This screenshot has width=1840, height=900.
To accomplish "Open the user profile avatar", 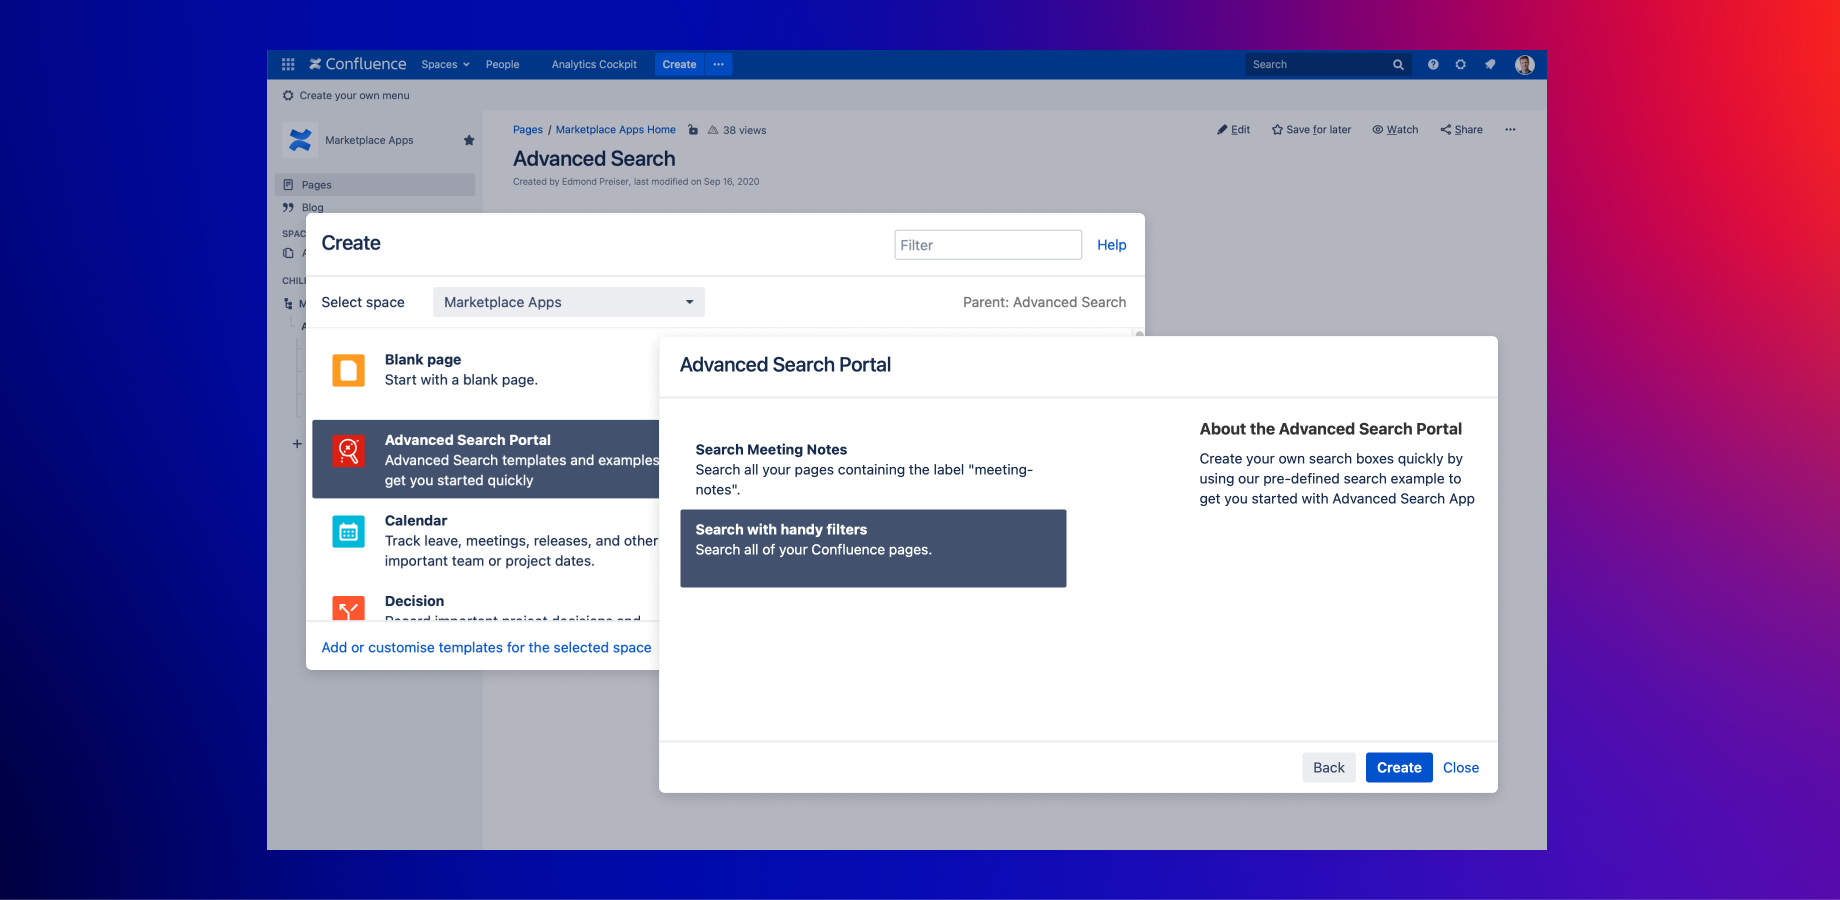I will [1524, 64].
